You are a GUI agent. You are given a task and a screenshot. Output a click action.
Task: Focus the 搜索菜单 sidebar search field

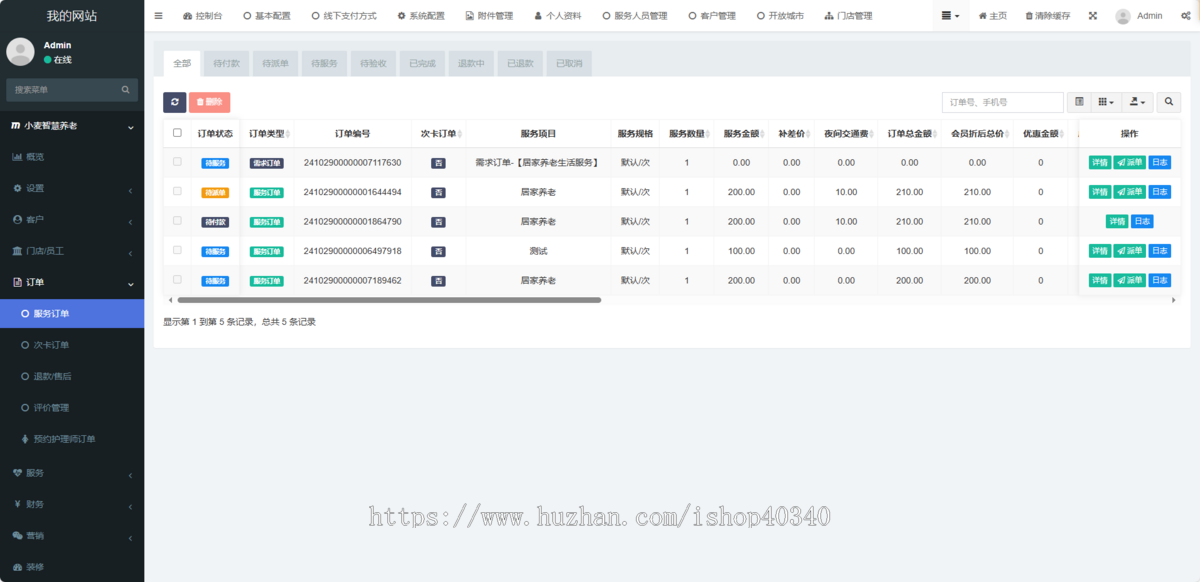click(x=64, y=90)
